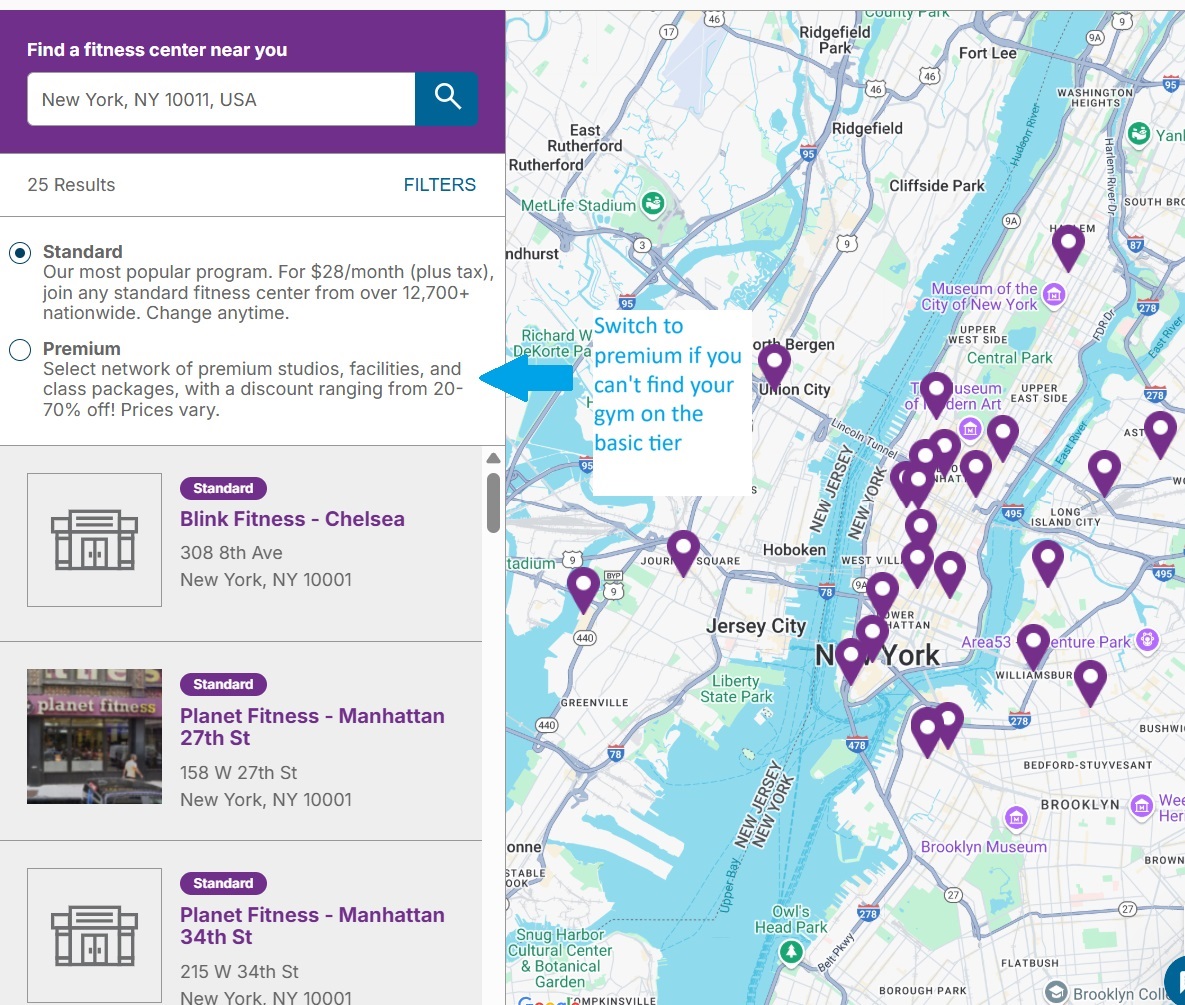1185x1005 pixels.
Task: Select the map pin at Journal Square
Action: (683, 553)
